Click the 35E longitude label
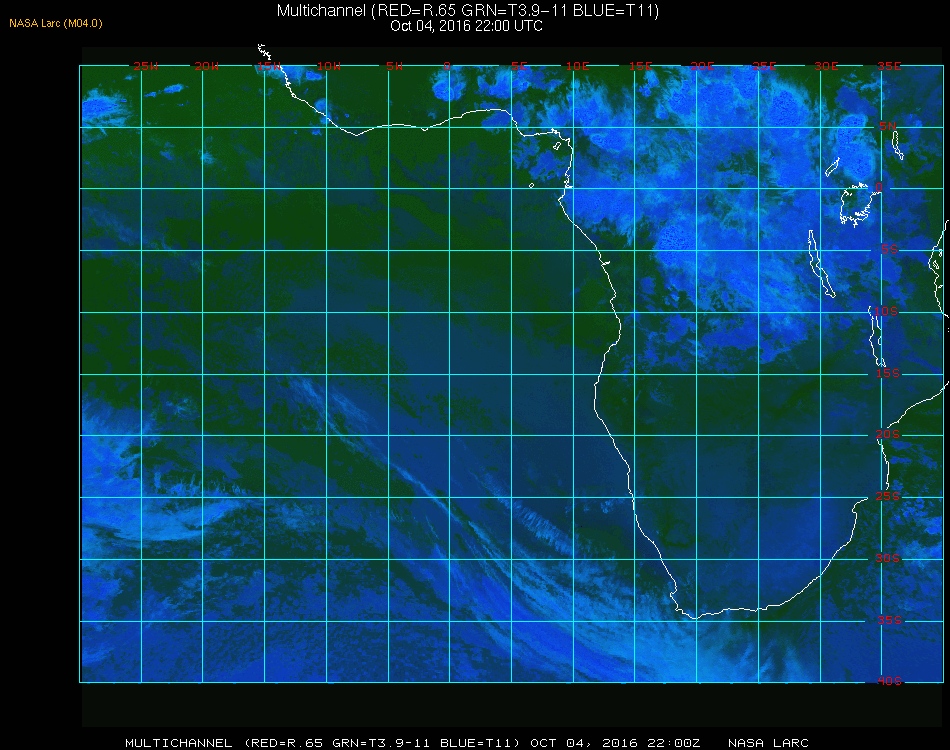Image resolution: width=950 pixels, height=750 pixels. [x=889, y=66]
